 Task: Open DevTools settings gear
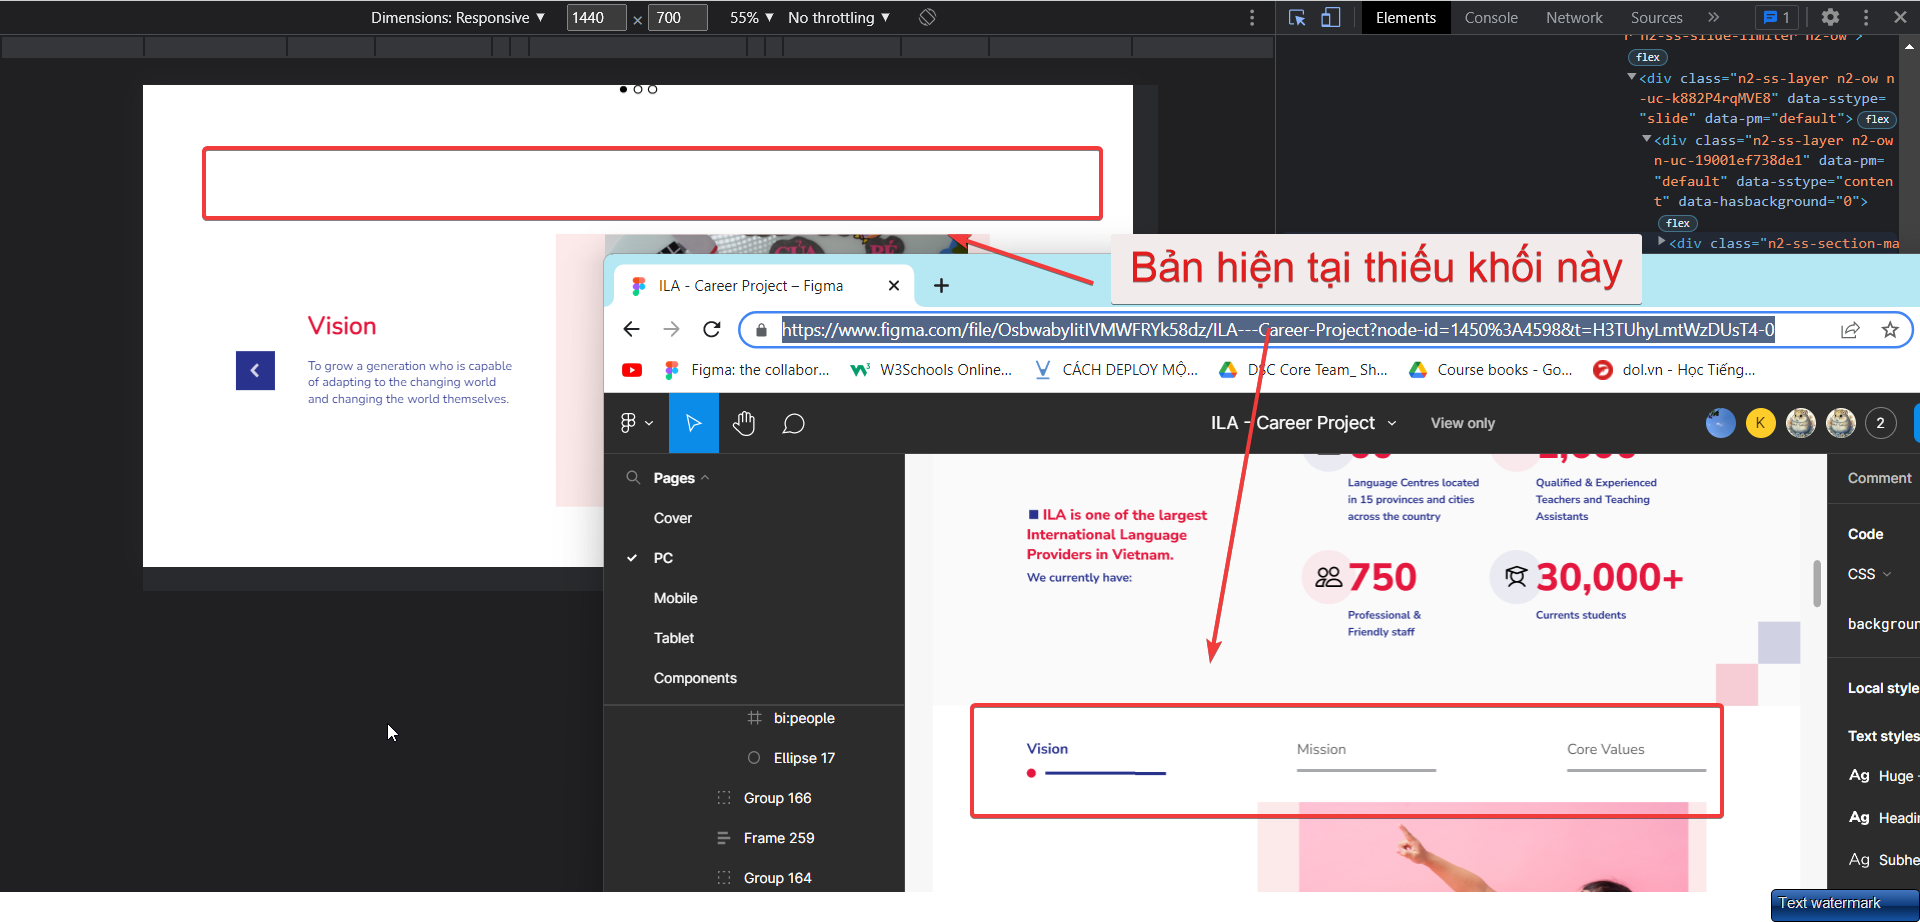pyautogui.click(x=1830, y=17)
